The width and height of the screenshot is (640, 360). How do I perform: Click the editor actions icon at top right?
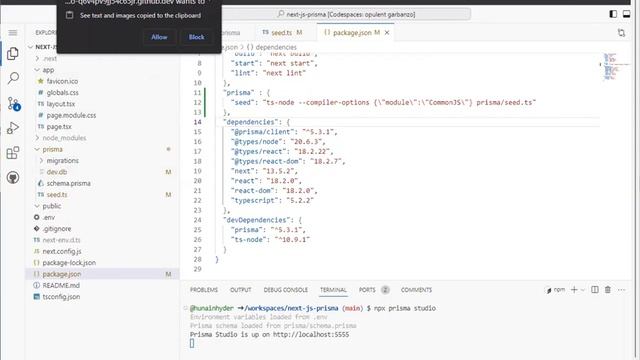coord(621,33)
